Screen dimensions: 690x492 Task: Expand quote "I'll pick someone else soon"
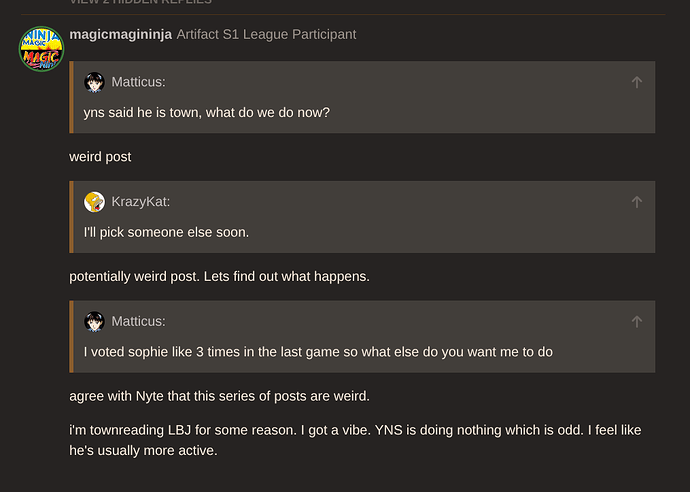[166, 232]
